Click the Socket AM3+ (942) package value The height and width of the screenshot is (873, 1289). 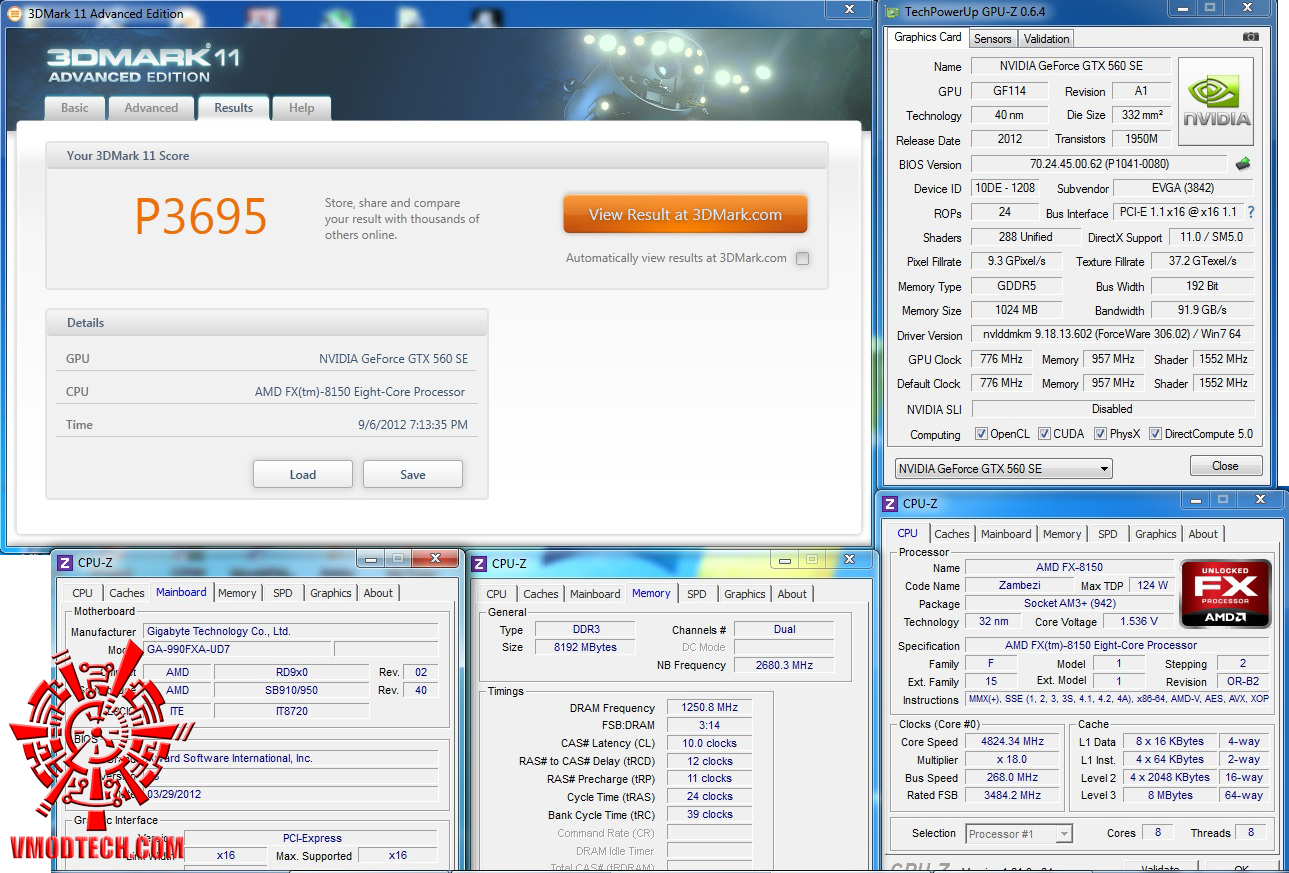[x=1069, y=604]
